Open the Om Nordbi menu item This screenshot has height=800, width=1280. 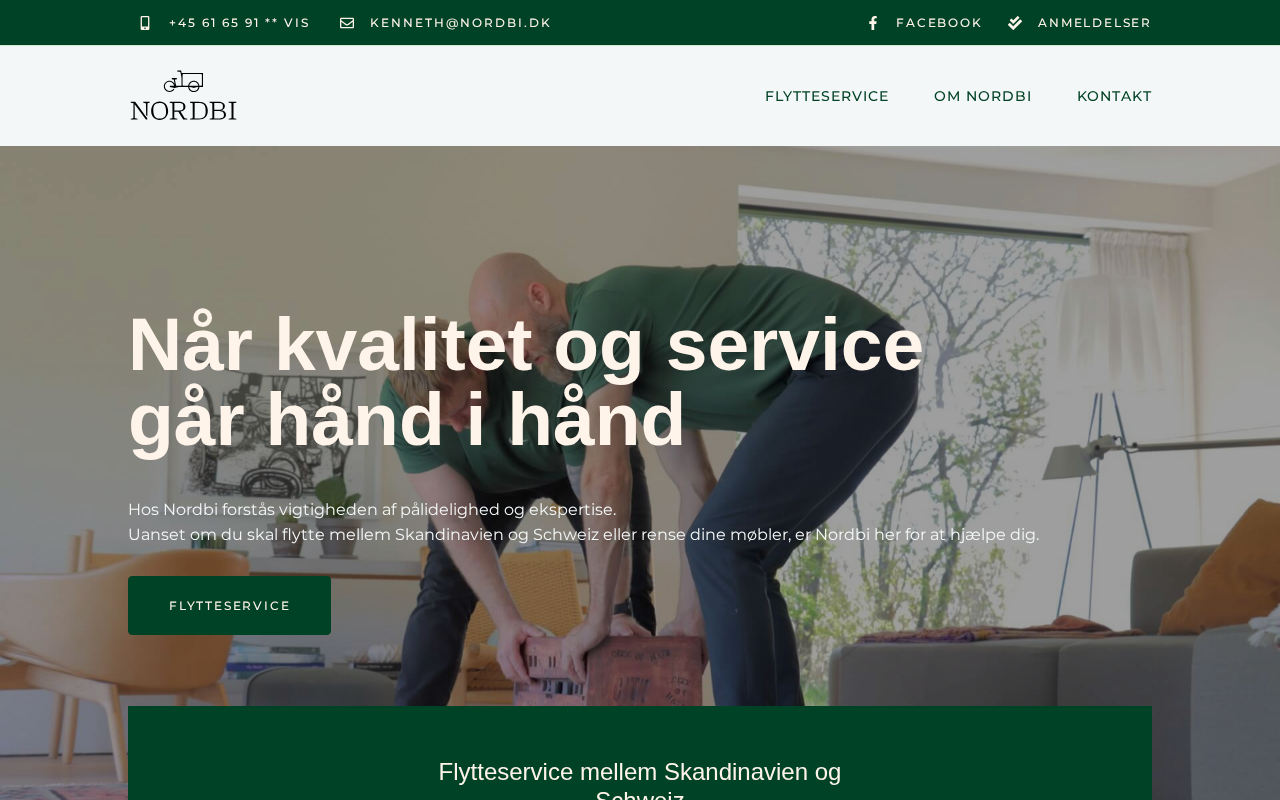(983, 96)
